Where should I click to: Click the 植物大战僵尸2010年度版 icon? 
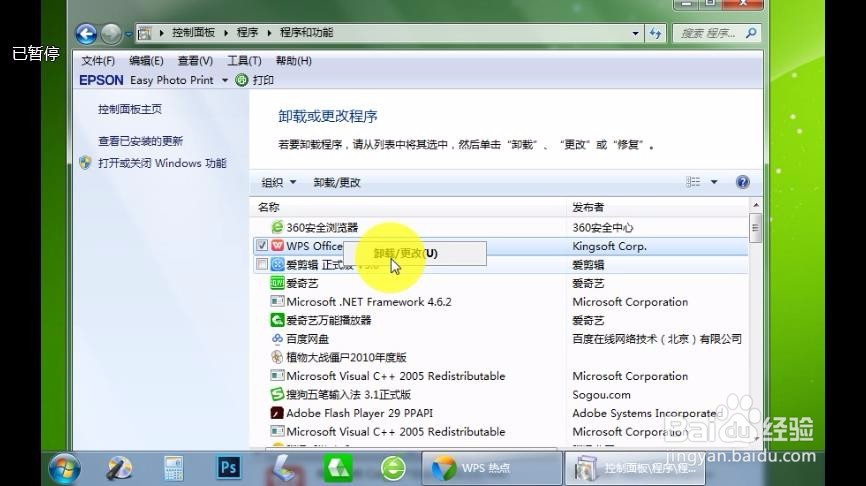(x=277, y=357)
